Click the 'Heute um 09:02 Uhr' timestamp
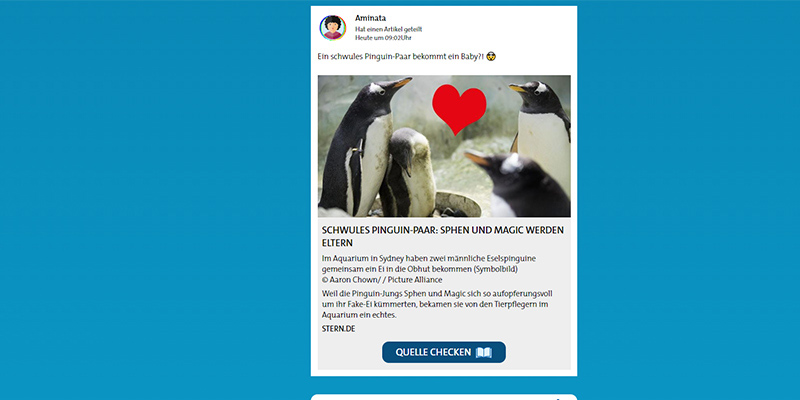The image size is (800, 400). coord(383,38)
